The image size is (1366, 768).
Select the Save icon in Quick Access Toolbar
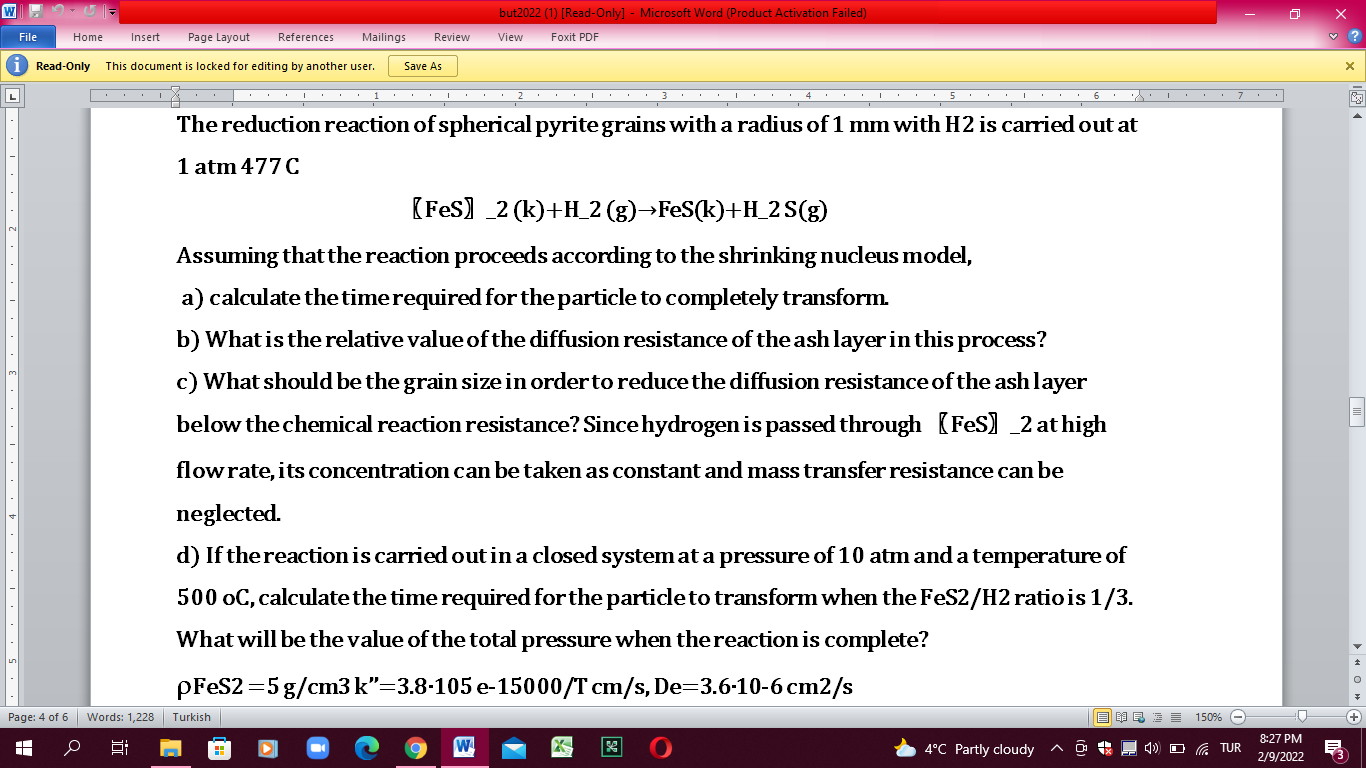tap(36, 11)
